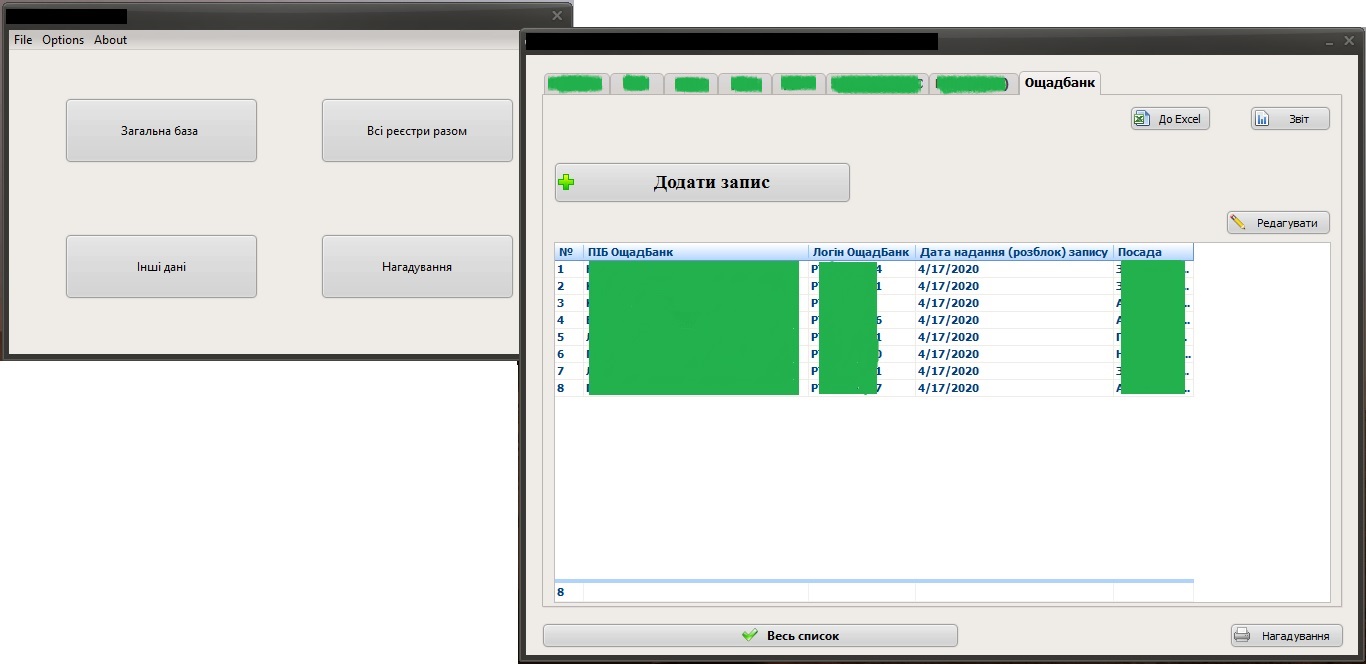
Task: Close the Ощадбанк records window
Action: (x=1349, y=41)
